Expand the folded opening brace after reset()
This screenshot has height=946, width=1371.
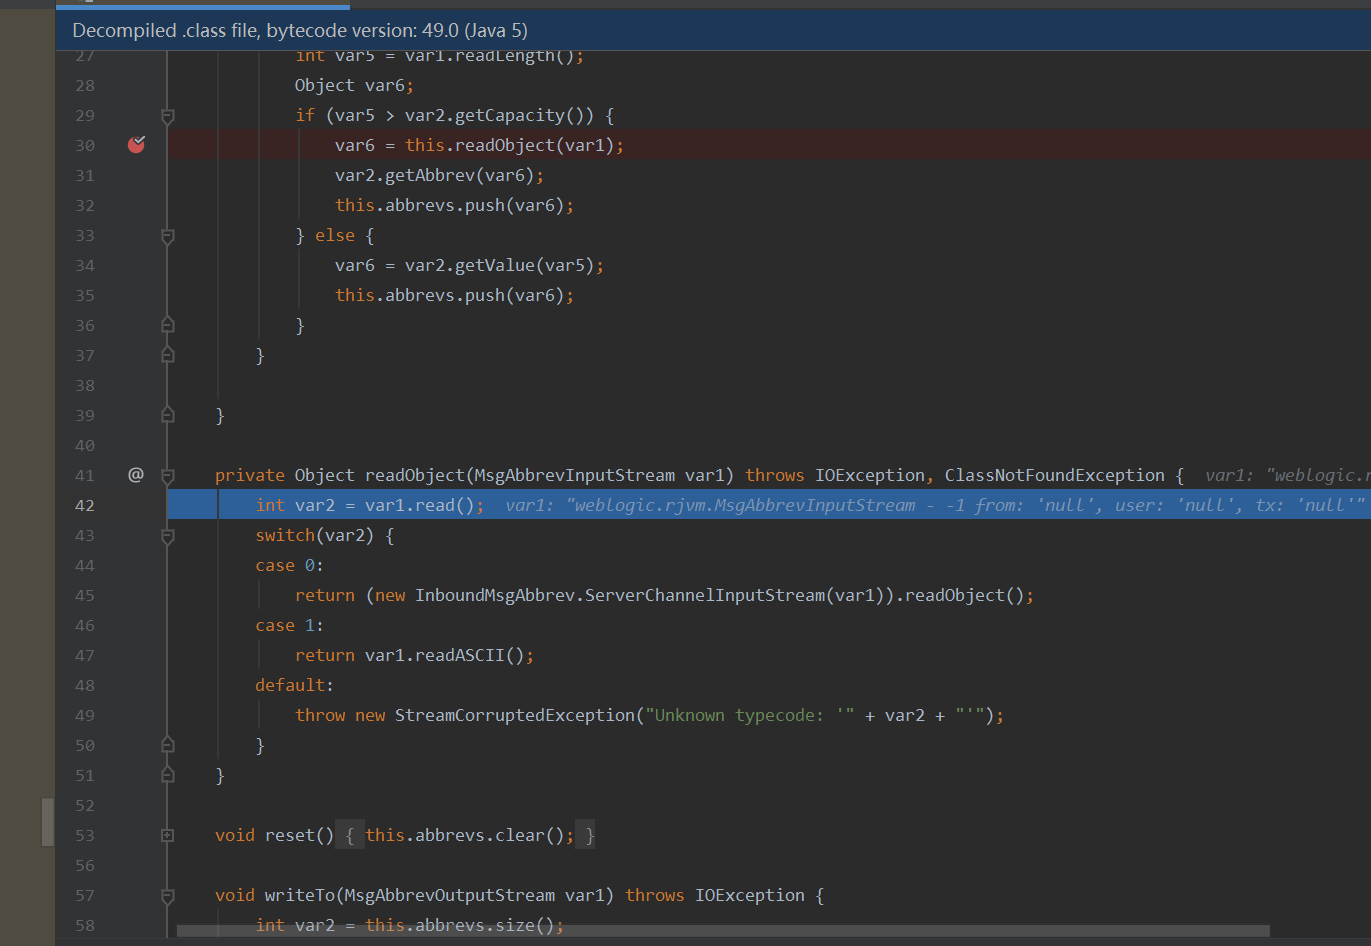tap(349, 835)
